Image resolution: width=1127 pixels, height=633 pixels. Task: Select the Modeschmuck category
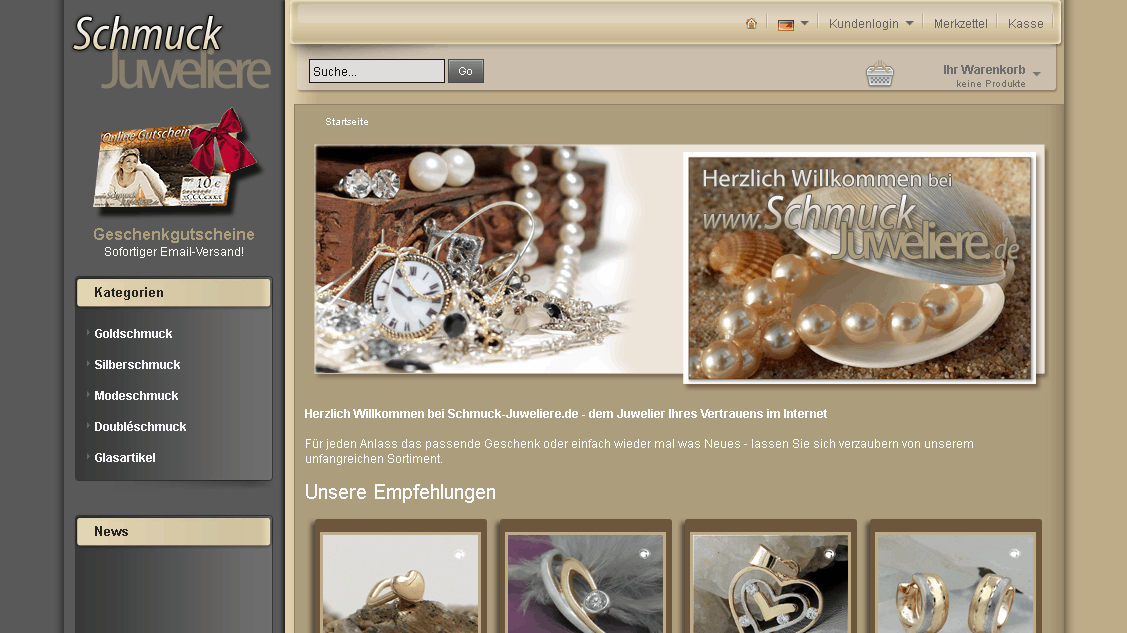136,395
